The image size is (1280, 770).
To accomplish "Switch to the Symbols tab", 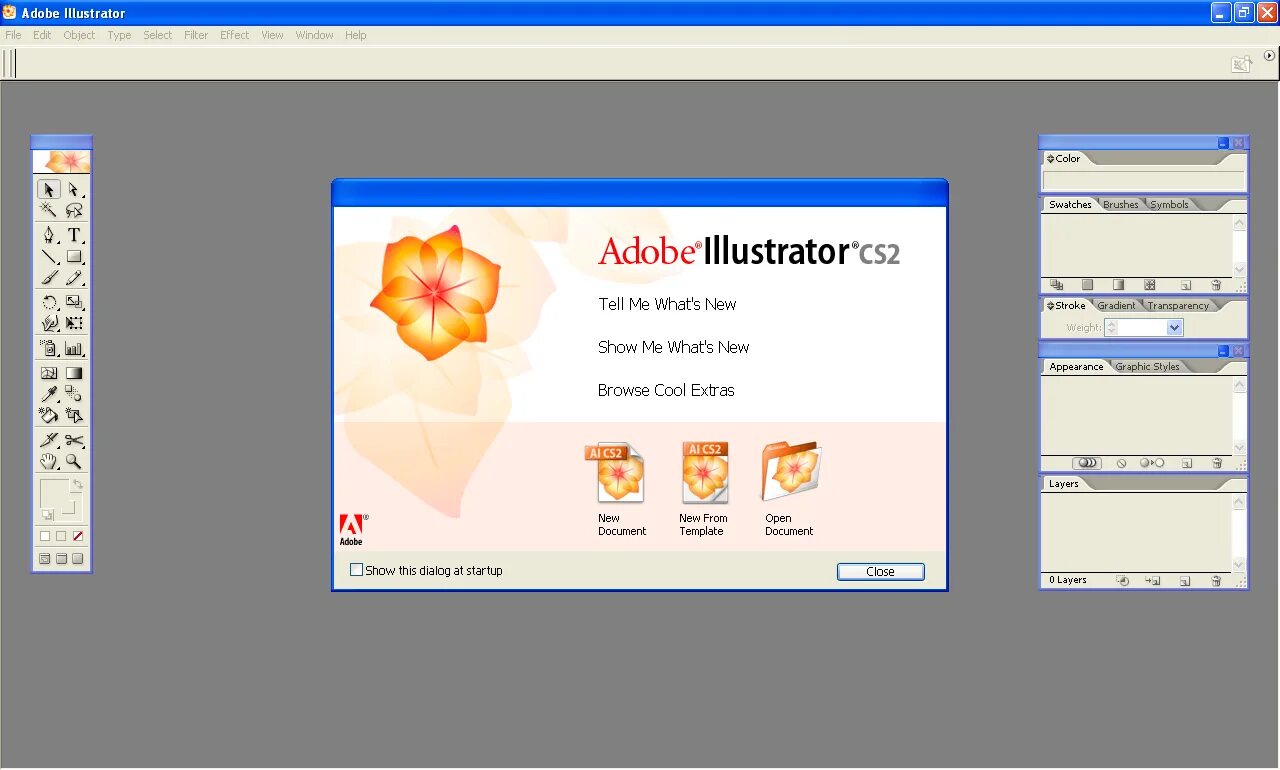I will pos(1169,205).
